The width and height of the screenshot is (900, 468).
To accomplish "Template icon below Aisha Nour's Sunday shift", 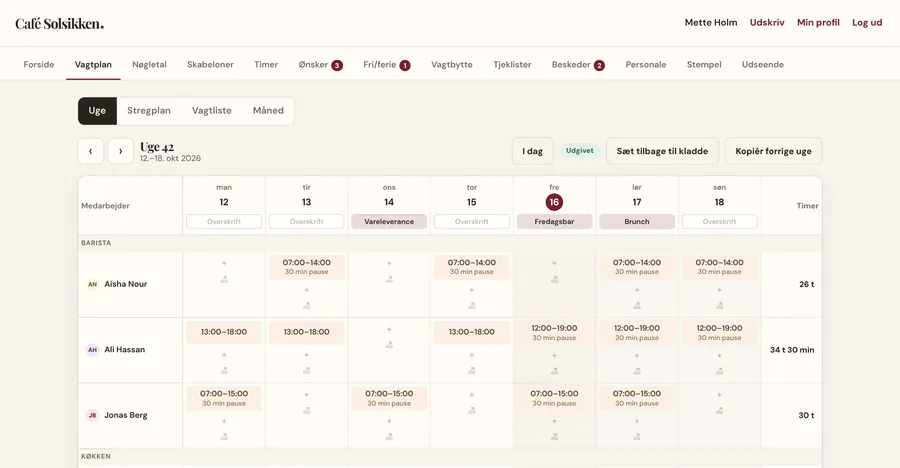I will (x=720, y=305).
